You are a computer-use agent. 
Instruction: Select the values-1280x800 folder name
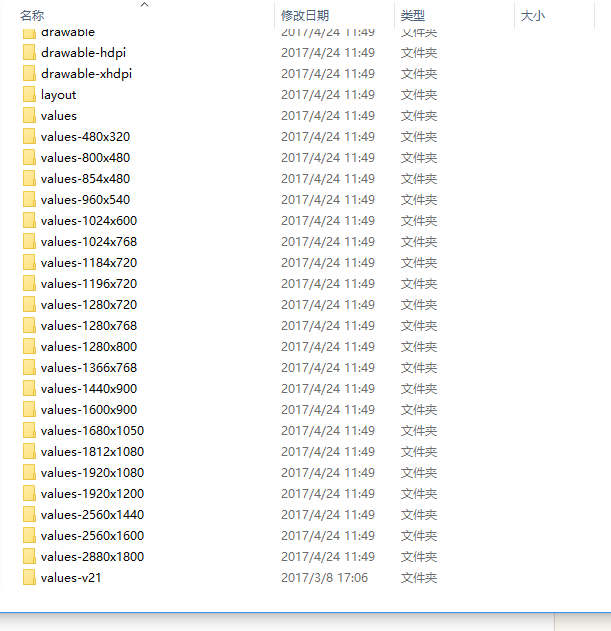point(89,346)
